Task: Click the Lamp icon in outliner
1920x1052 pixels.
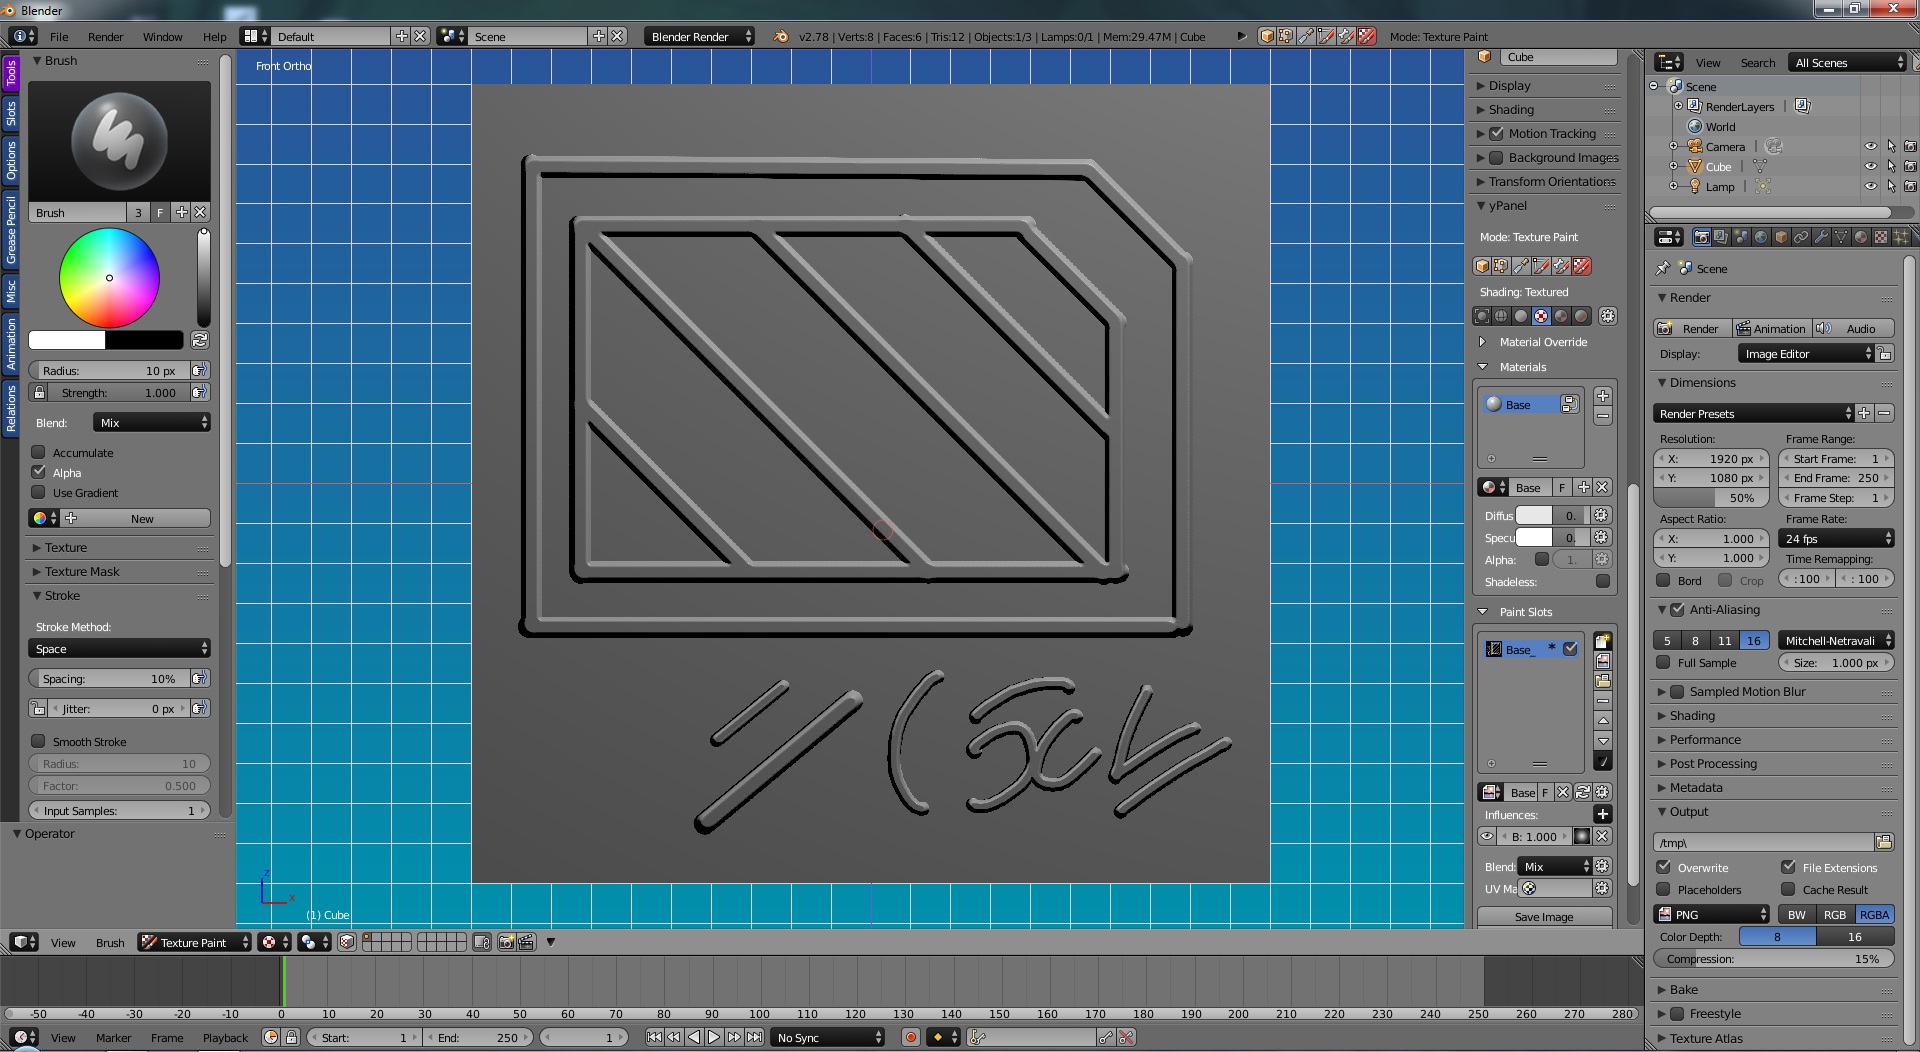Action: 1695,186
